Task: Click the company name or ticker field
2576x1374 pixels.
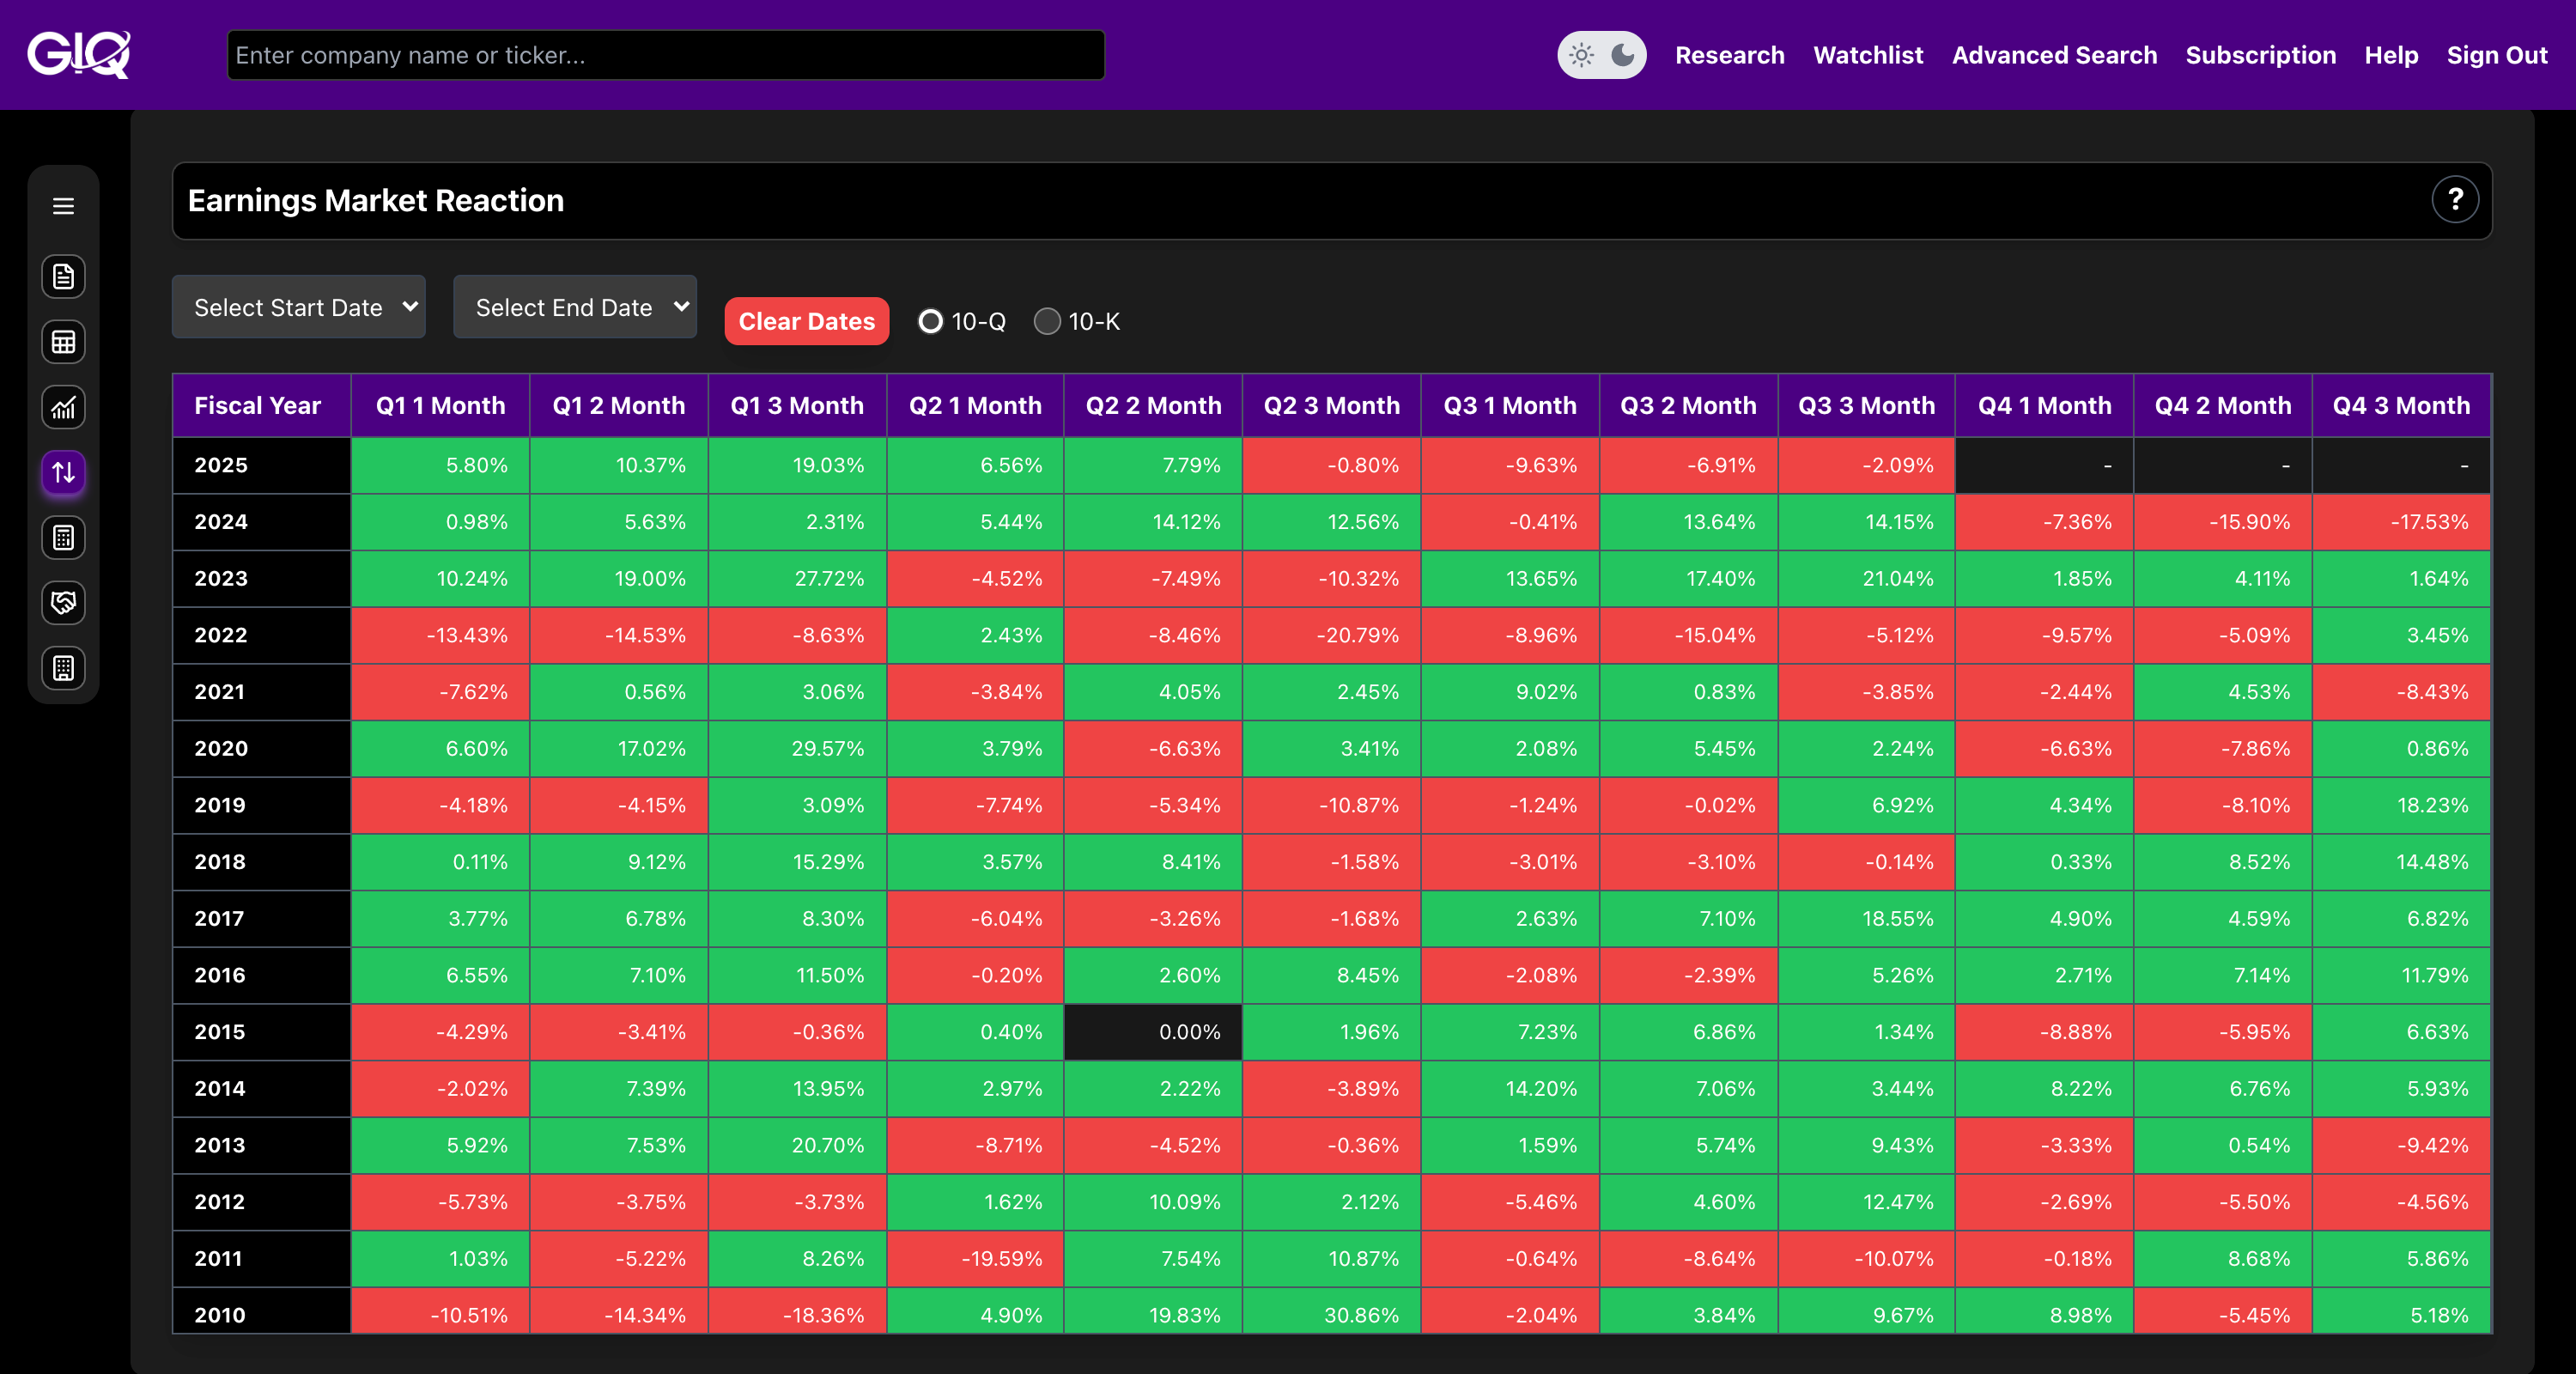Action: (x=665, y=55)
